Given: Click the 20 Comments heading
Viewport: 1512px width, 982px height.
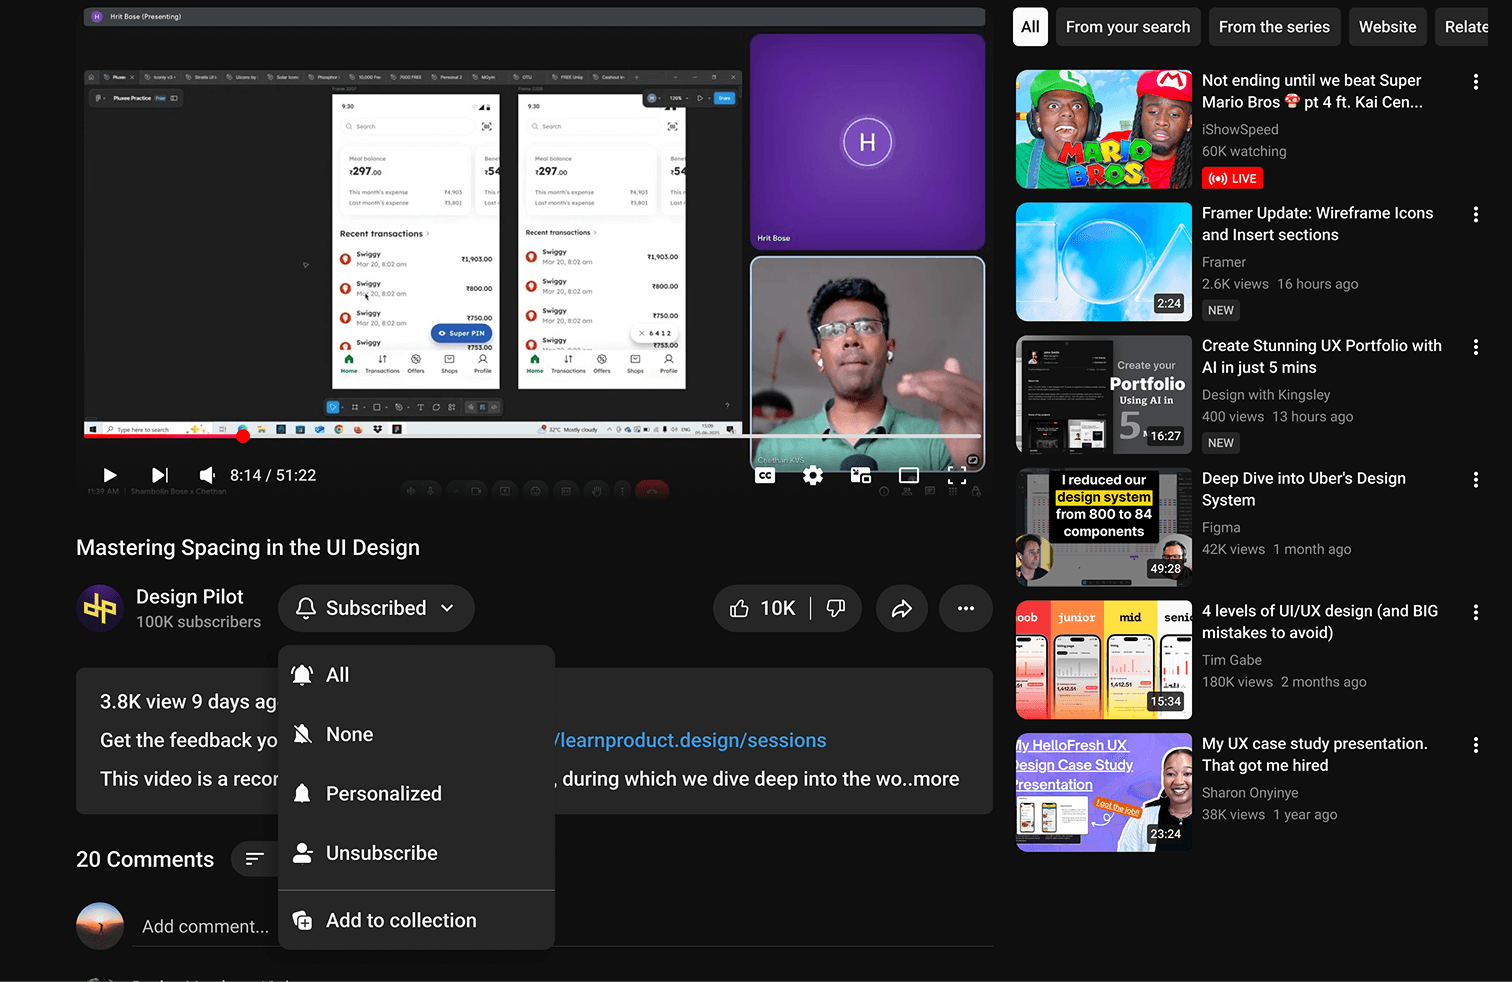Looking at the screenshot, I should (x=145, y=860).
